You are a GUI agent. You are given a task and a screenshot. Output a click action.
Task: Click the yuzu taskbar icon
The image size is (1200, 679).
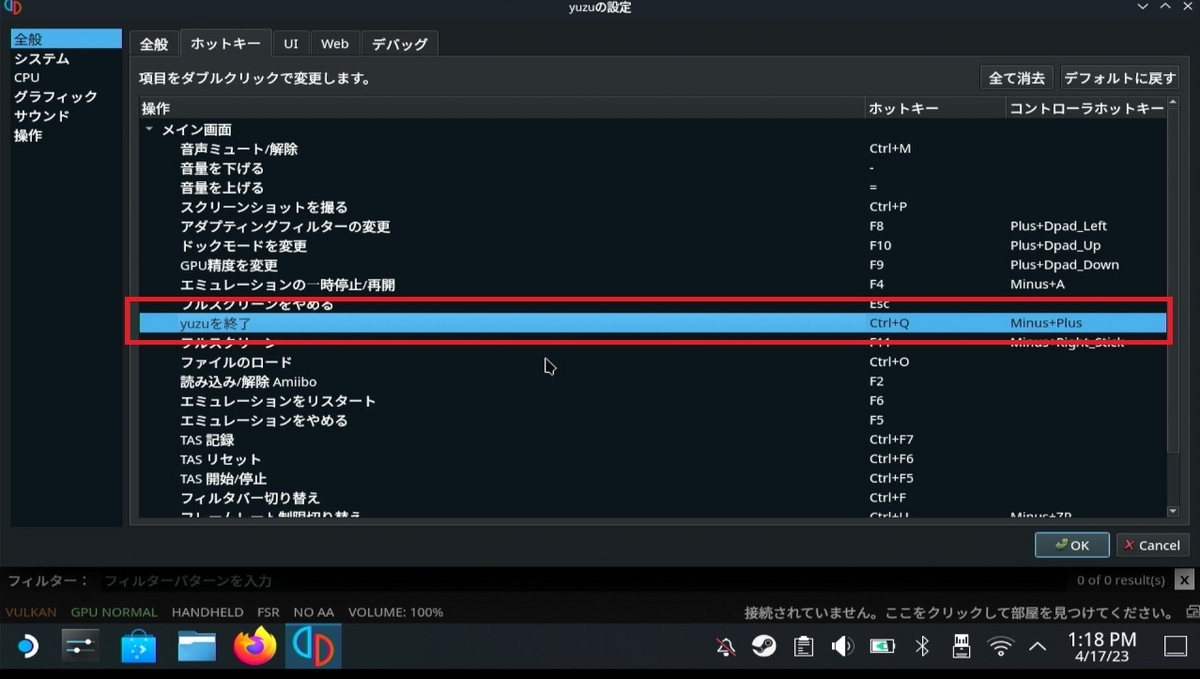pyautogui.click(x=313, y=647)
